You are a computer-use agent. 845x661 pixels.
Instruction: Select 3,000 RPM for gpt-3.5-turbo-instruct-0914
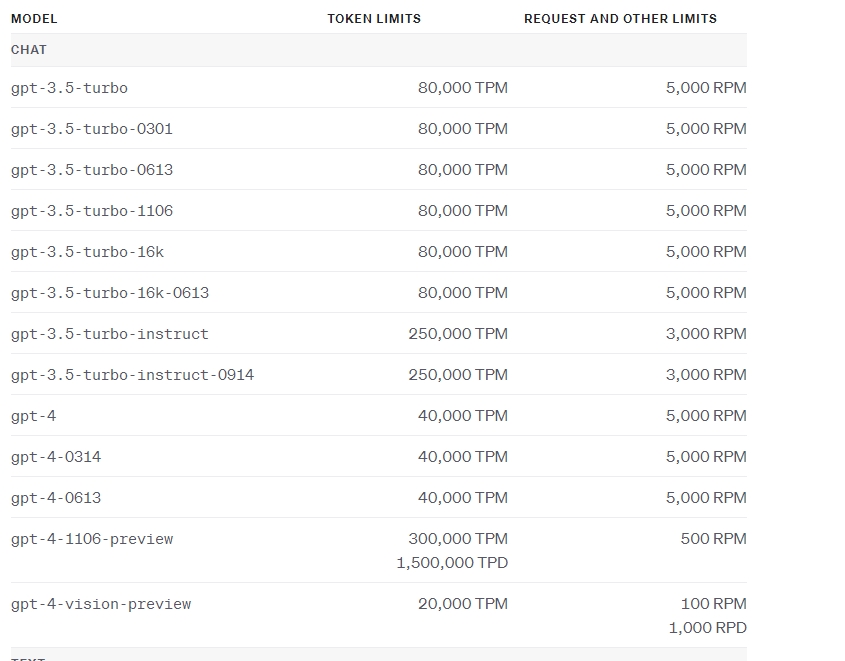click(x=706, y=375)
